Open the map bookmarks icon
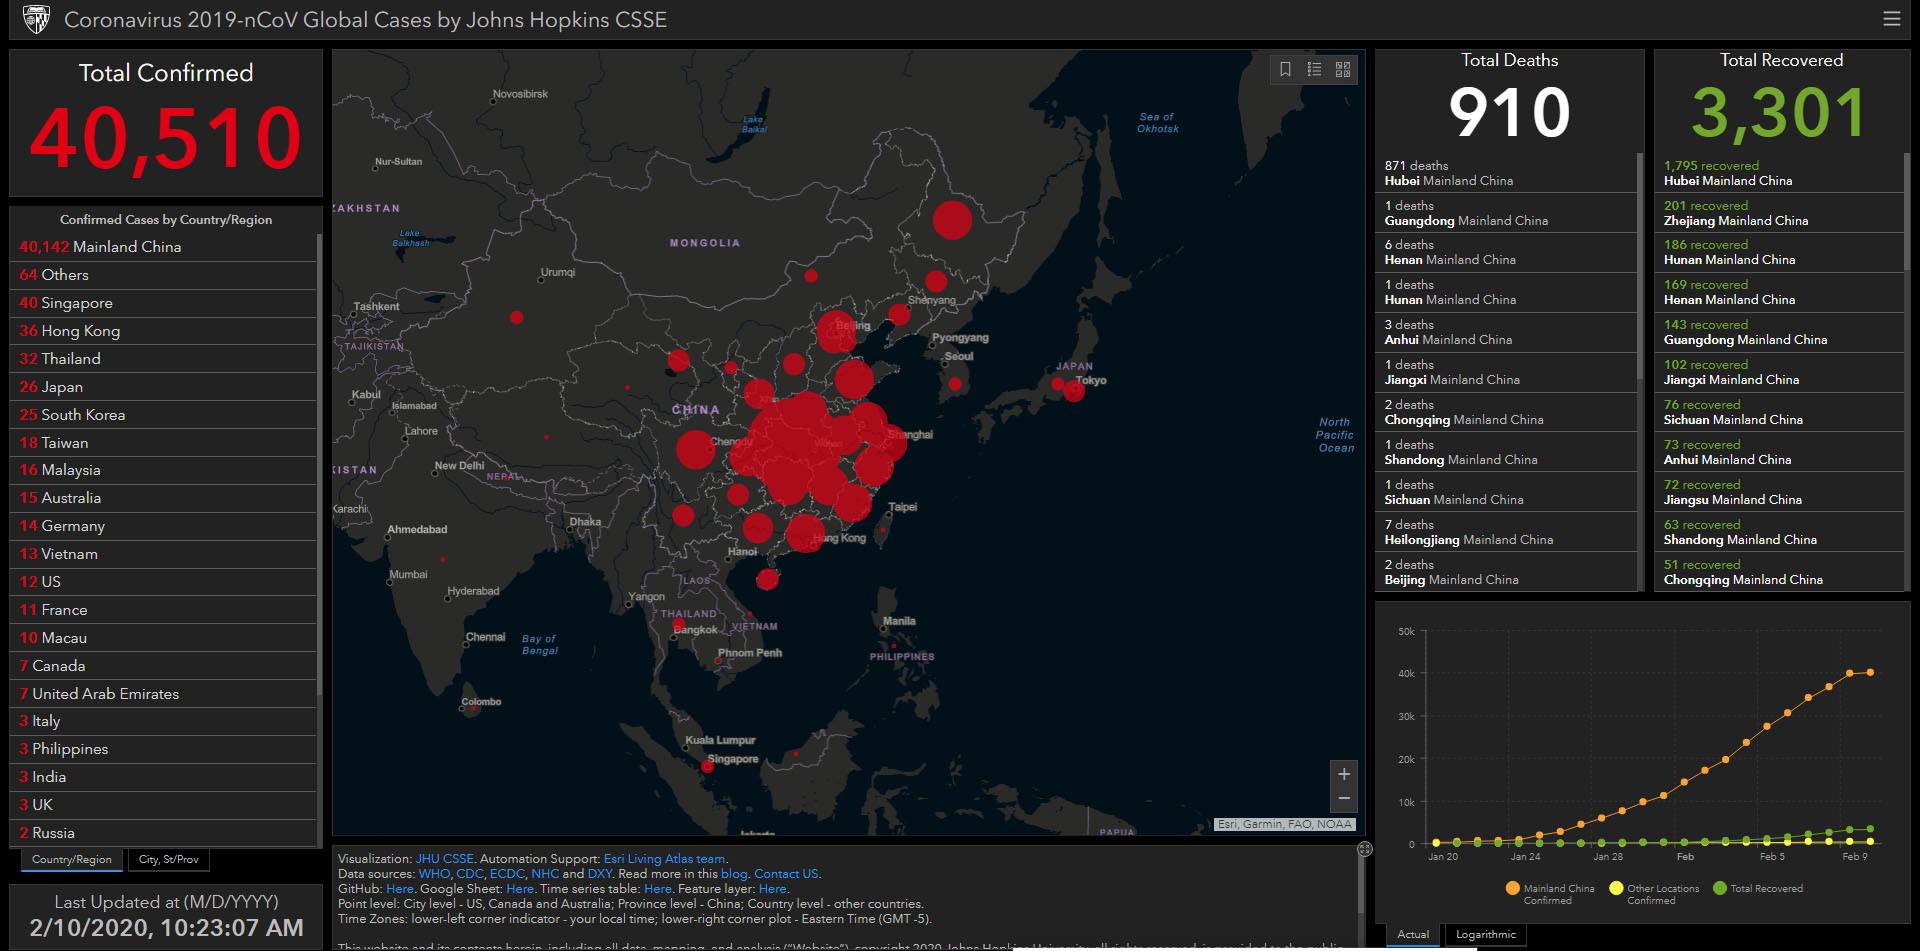 tap(1286, 69)
